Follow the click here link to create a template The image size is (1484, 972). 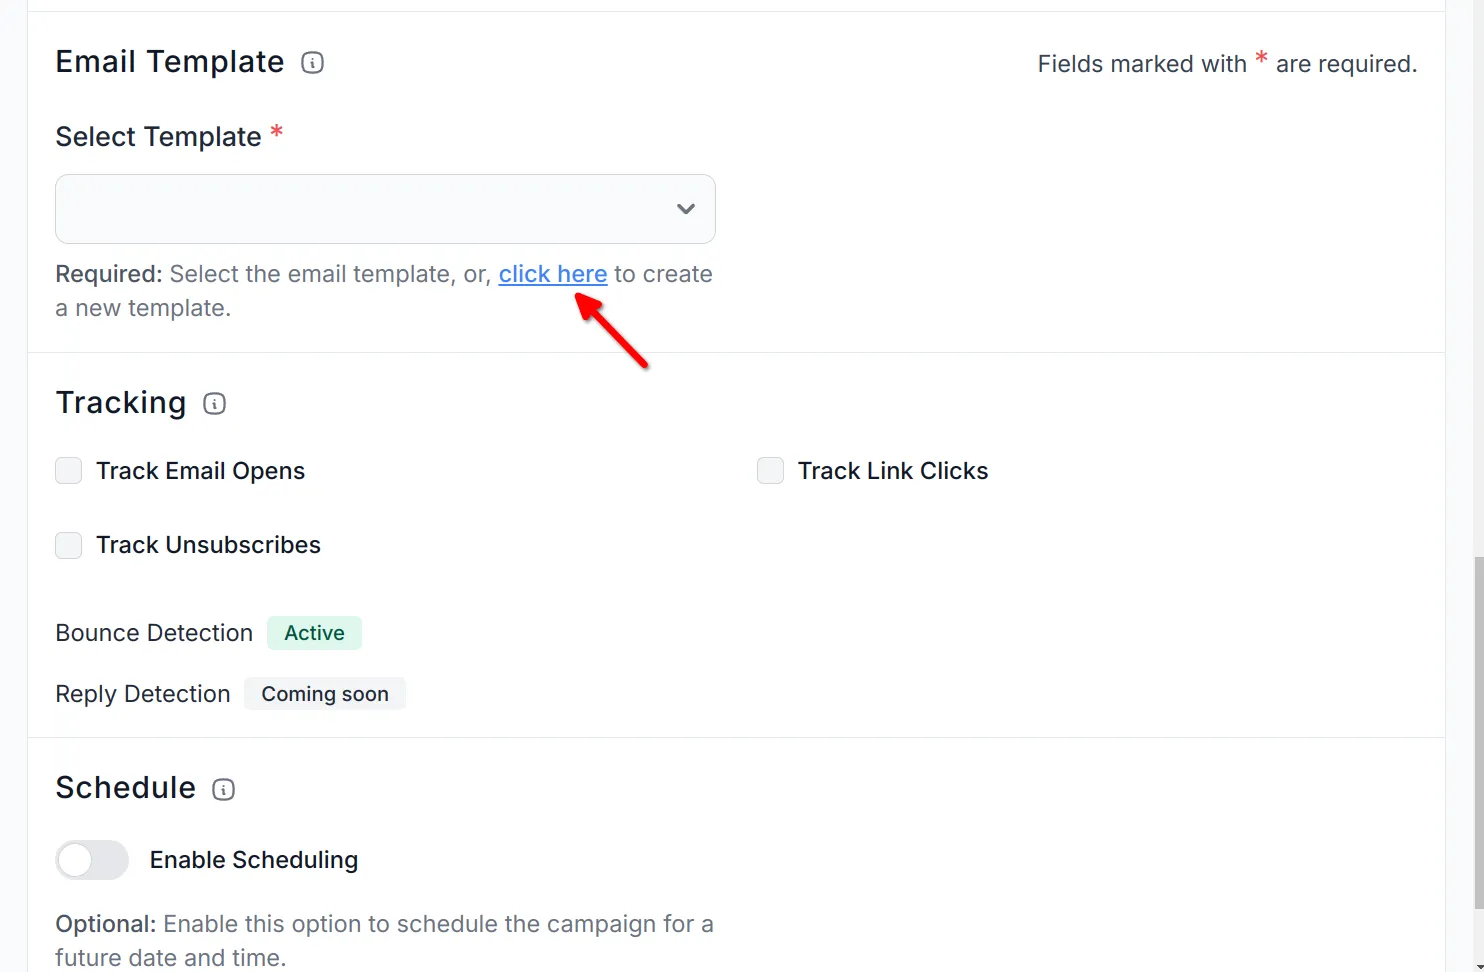(552, 273)
